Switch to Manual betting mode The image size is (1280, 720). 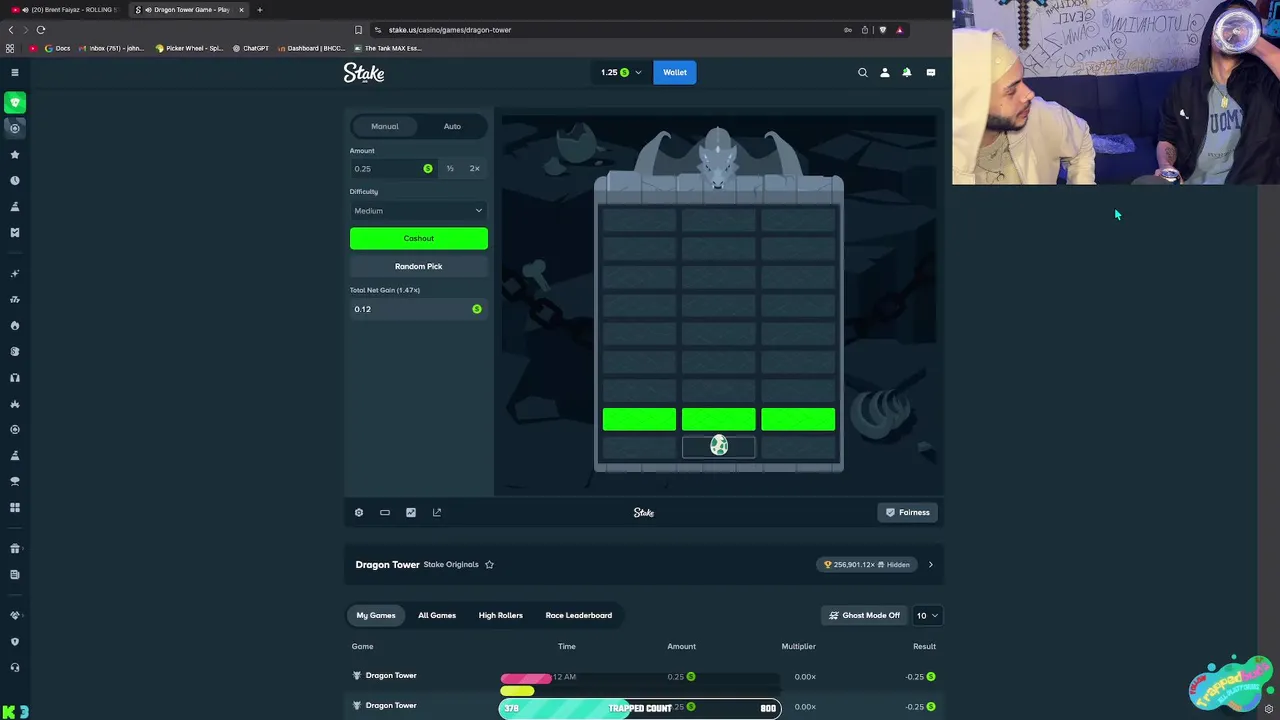click(x=385, y=127)
